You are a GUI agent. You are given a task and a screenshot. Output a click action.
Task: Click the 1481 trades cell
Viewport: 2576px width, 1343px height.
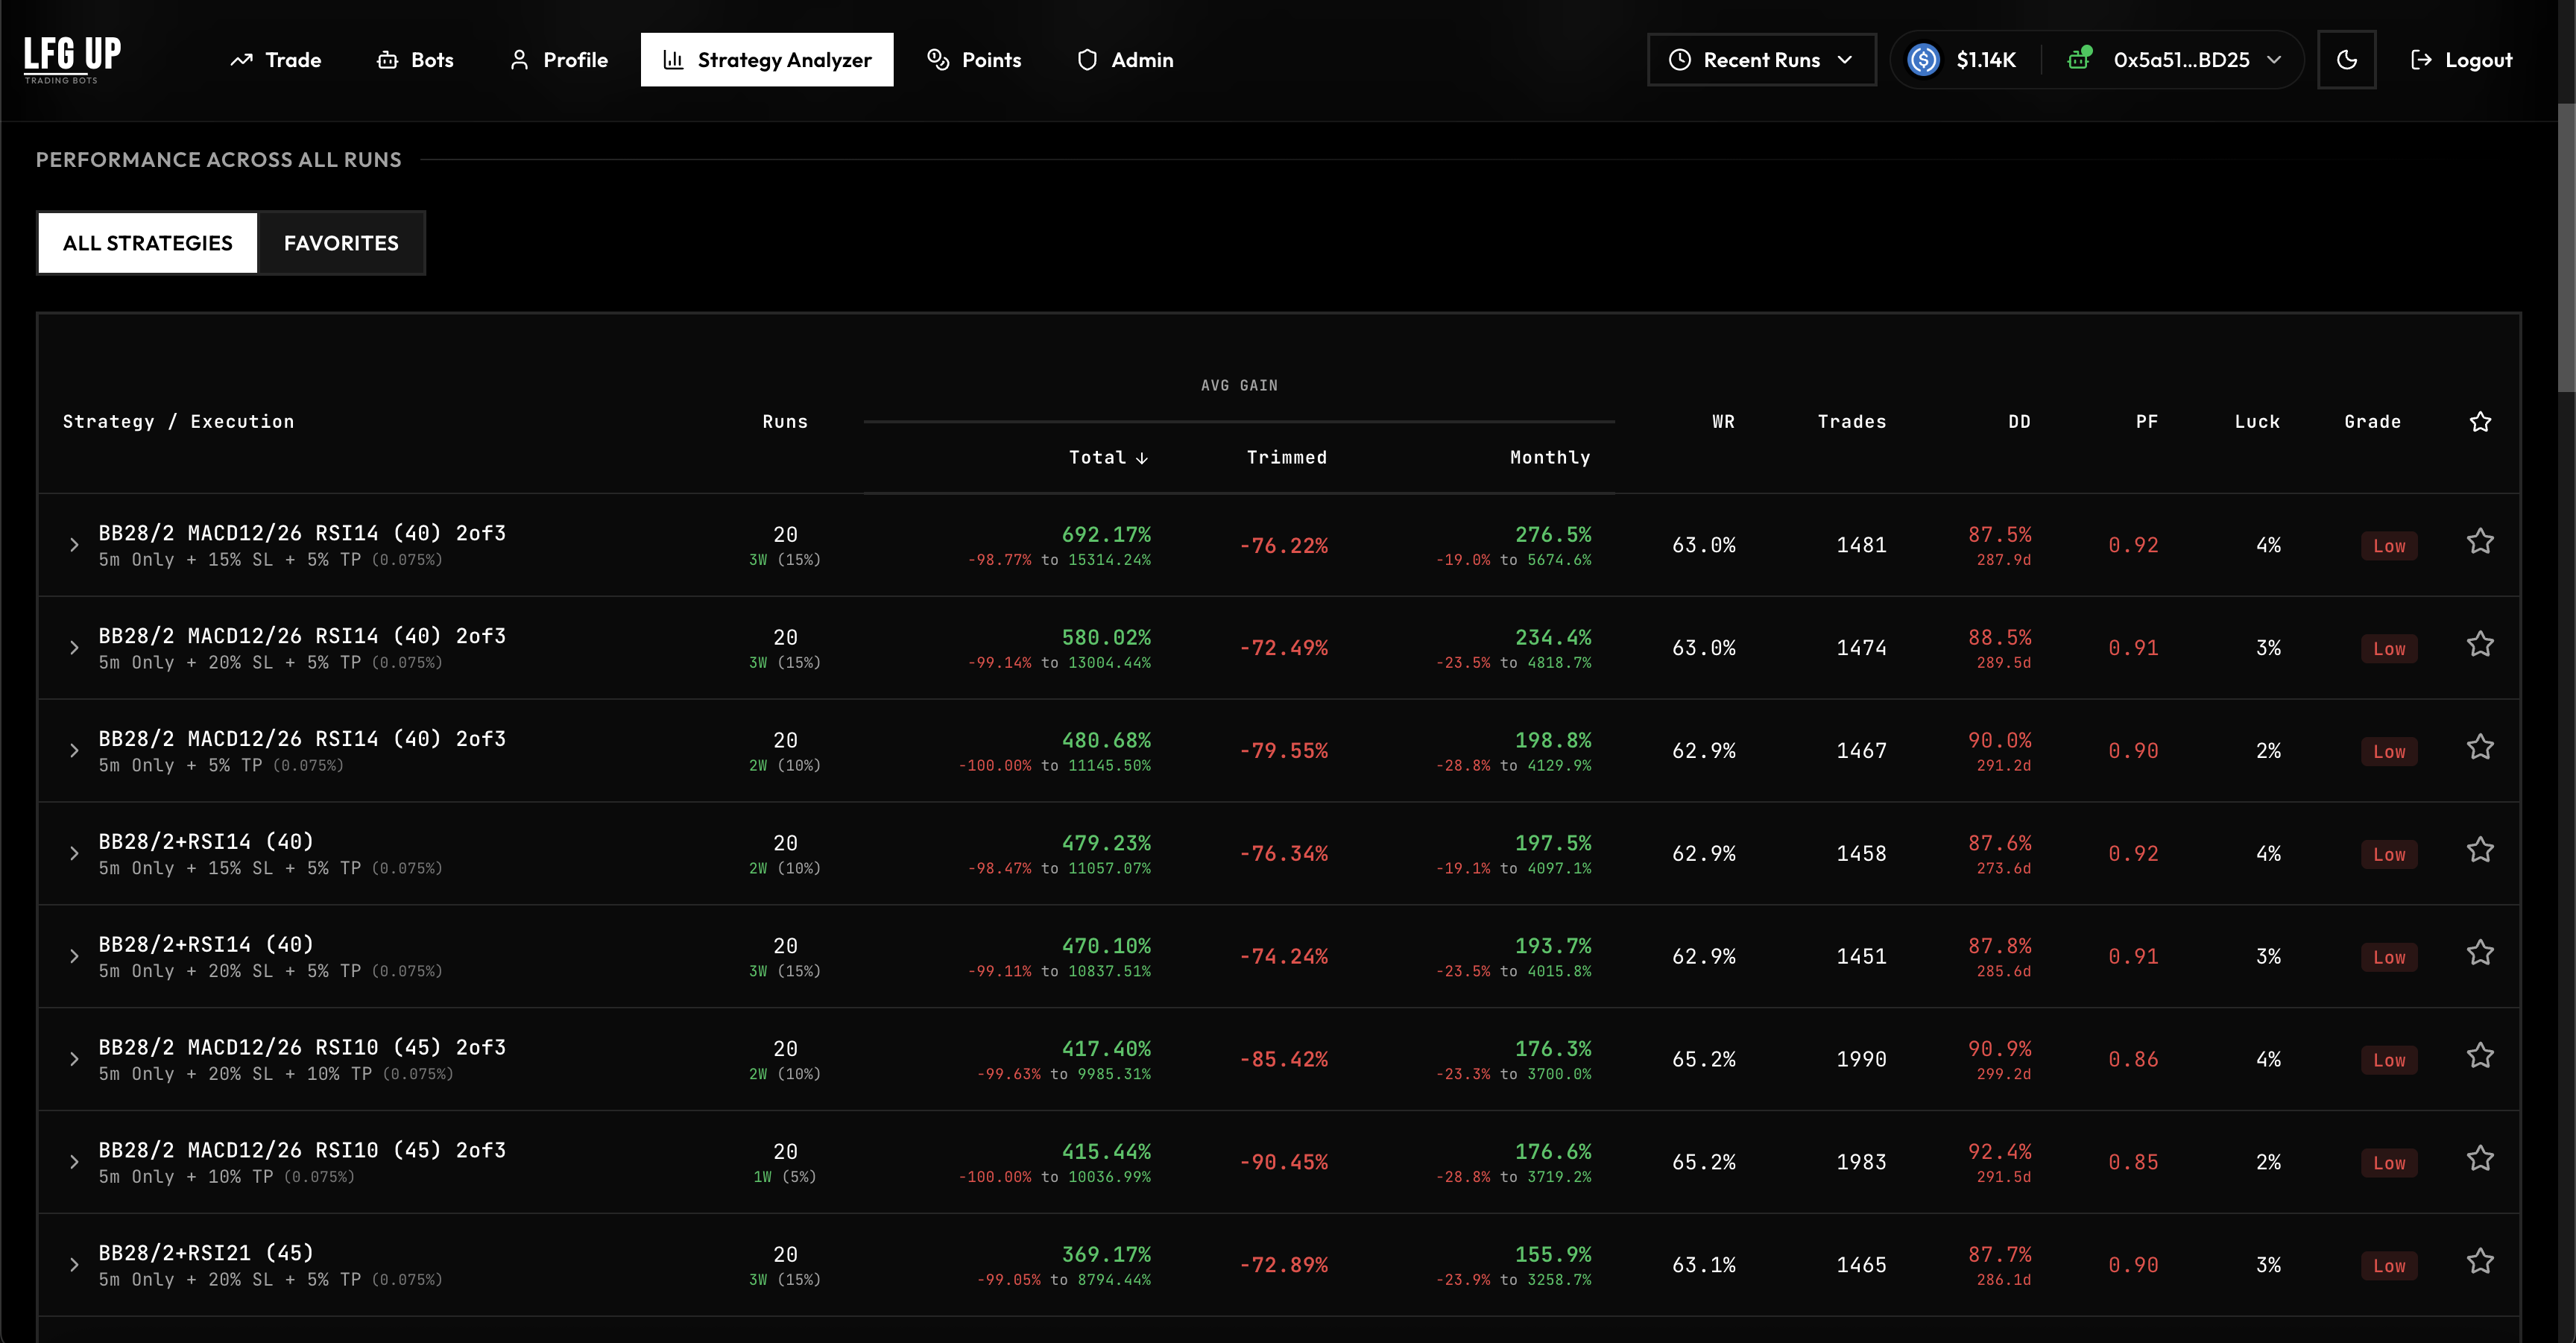point(1861,546)
